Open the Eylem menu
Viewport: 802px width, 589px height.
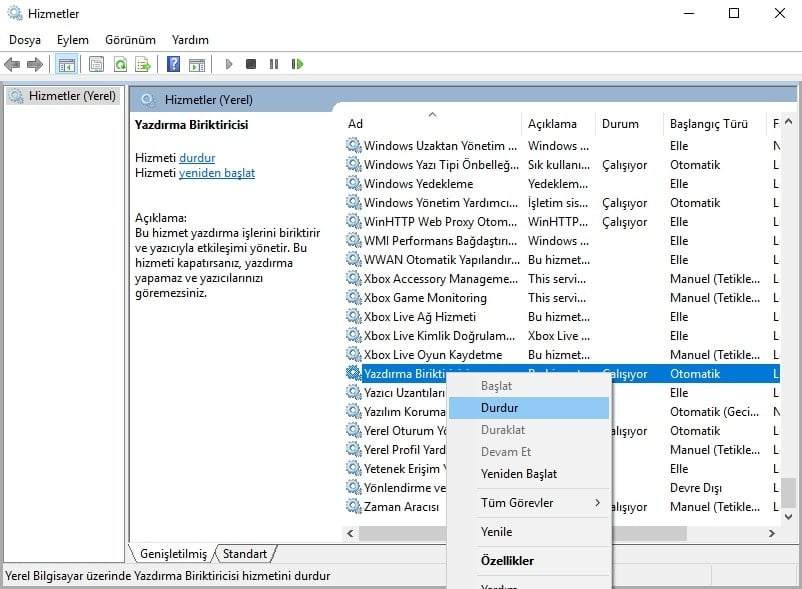(x=72, y=40)
